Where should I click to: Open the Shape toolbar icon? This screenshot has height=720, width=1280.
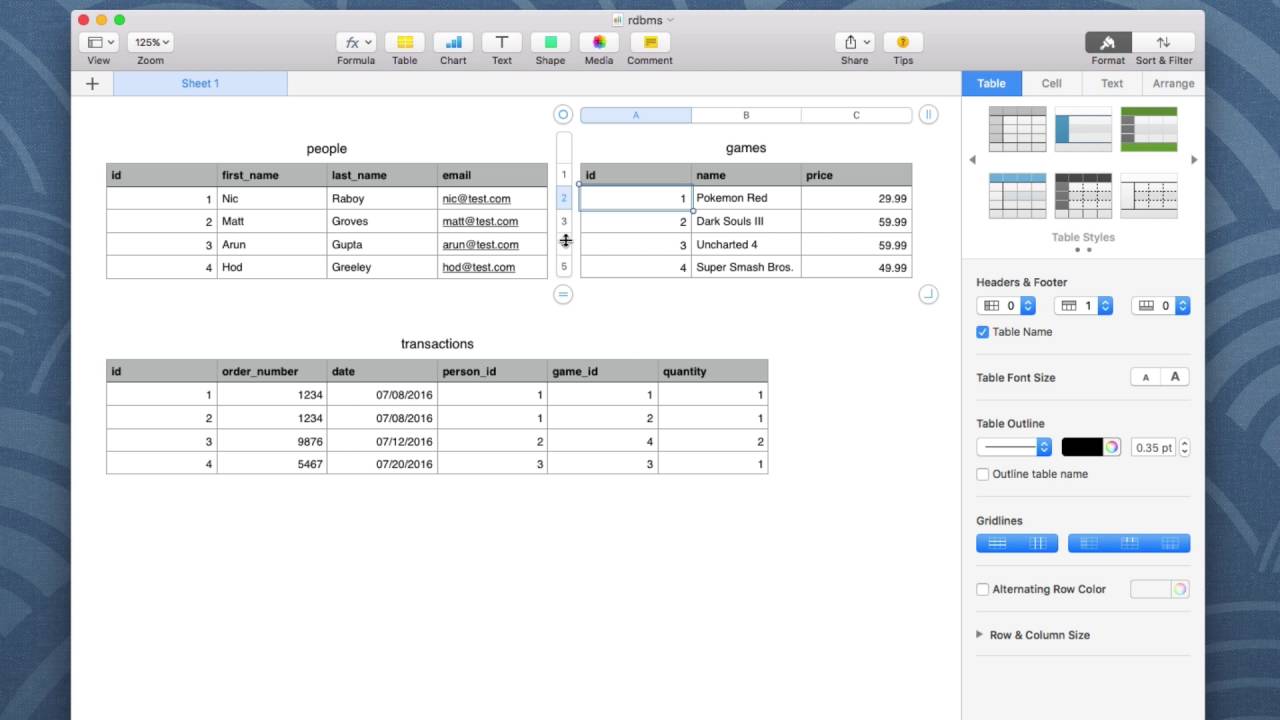(550, 42)
